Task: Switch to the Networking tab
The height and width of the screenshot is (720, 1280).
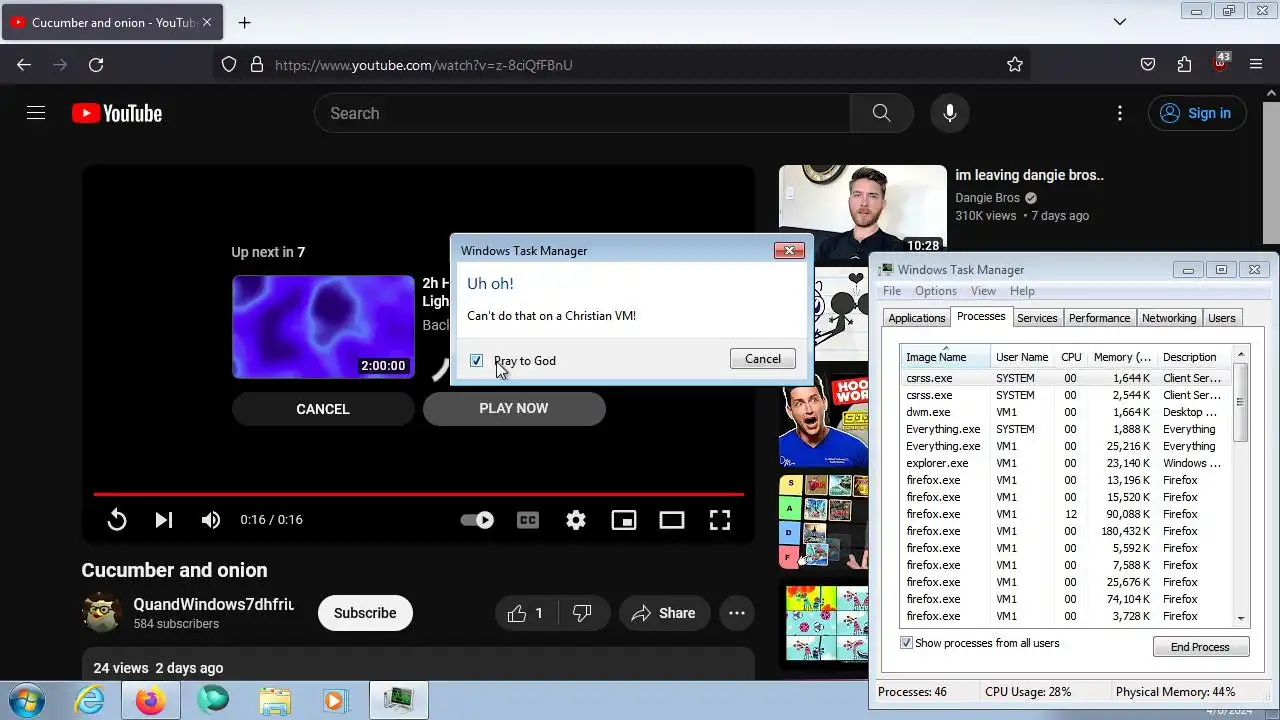Action: coord(1169,318)
